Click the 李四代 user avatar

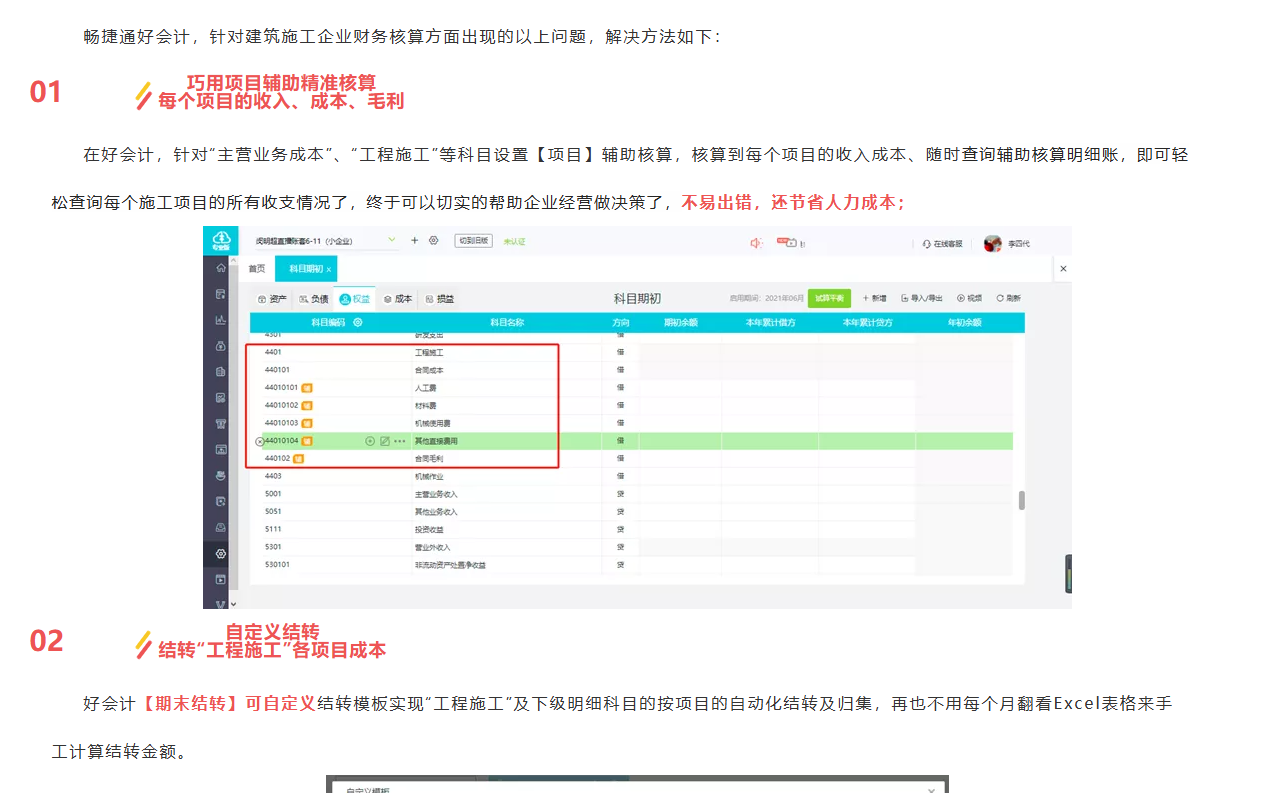click(x=992, y=243)
